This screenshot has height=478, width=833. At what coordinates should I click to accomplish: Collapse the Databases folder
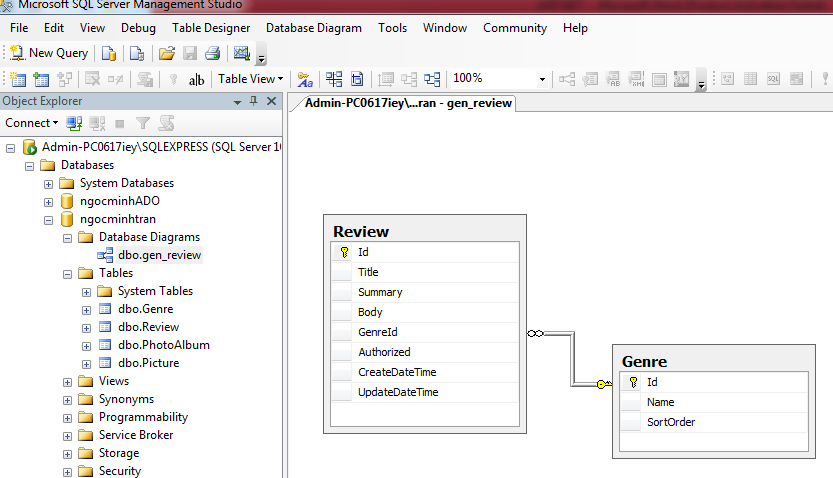coord(29,166)
